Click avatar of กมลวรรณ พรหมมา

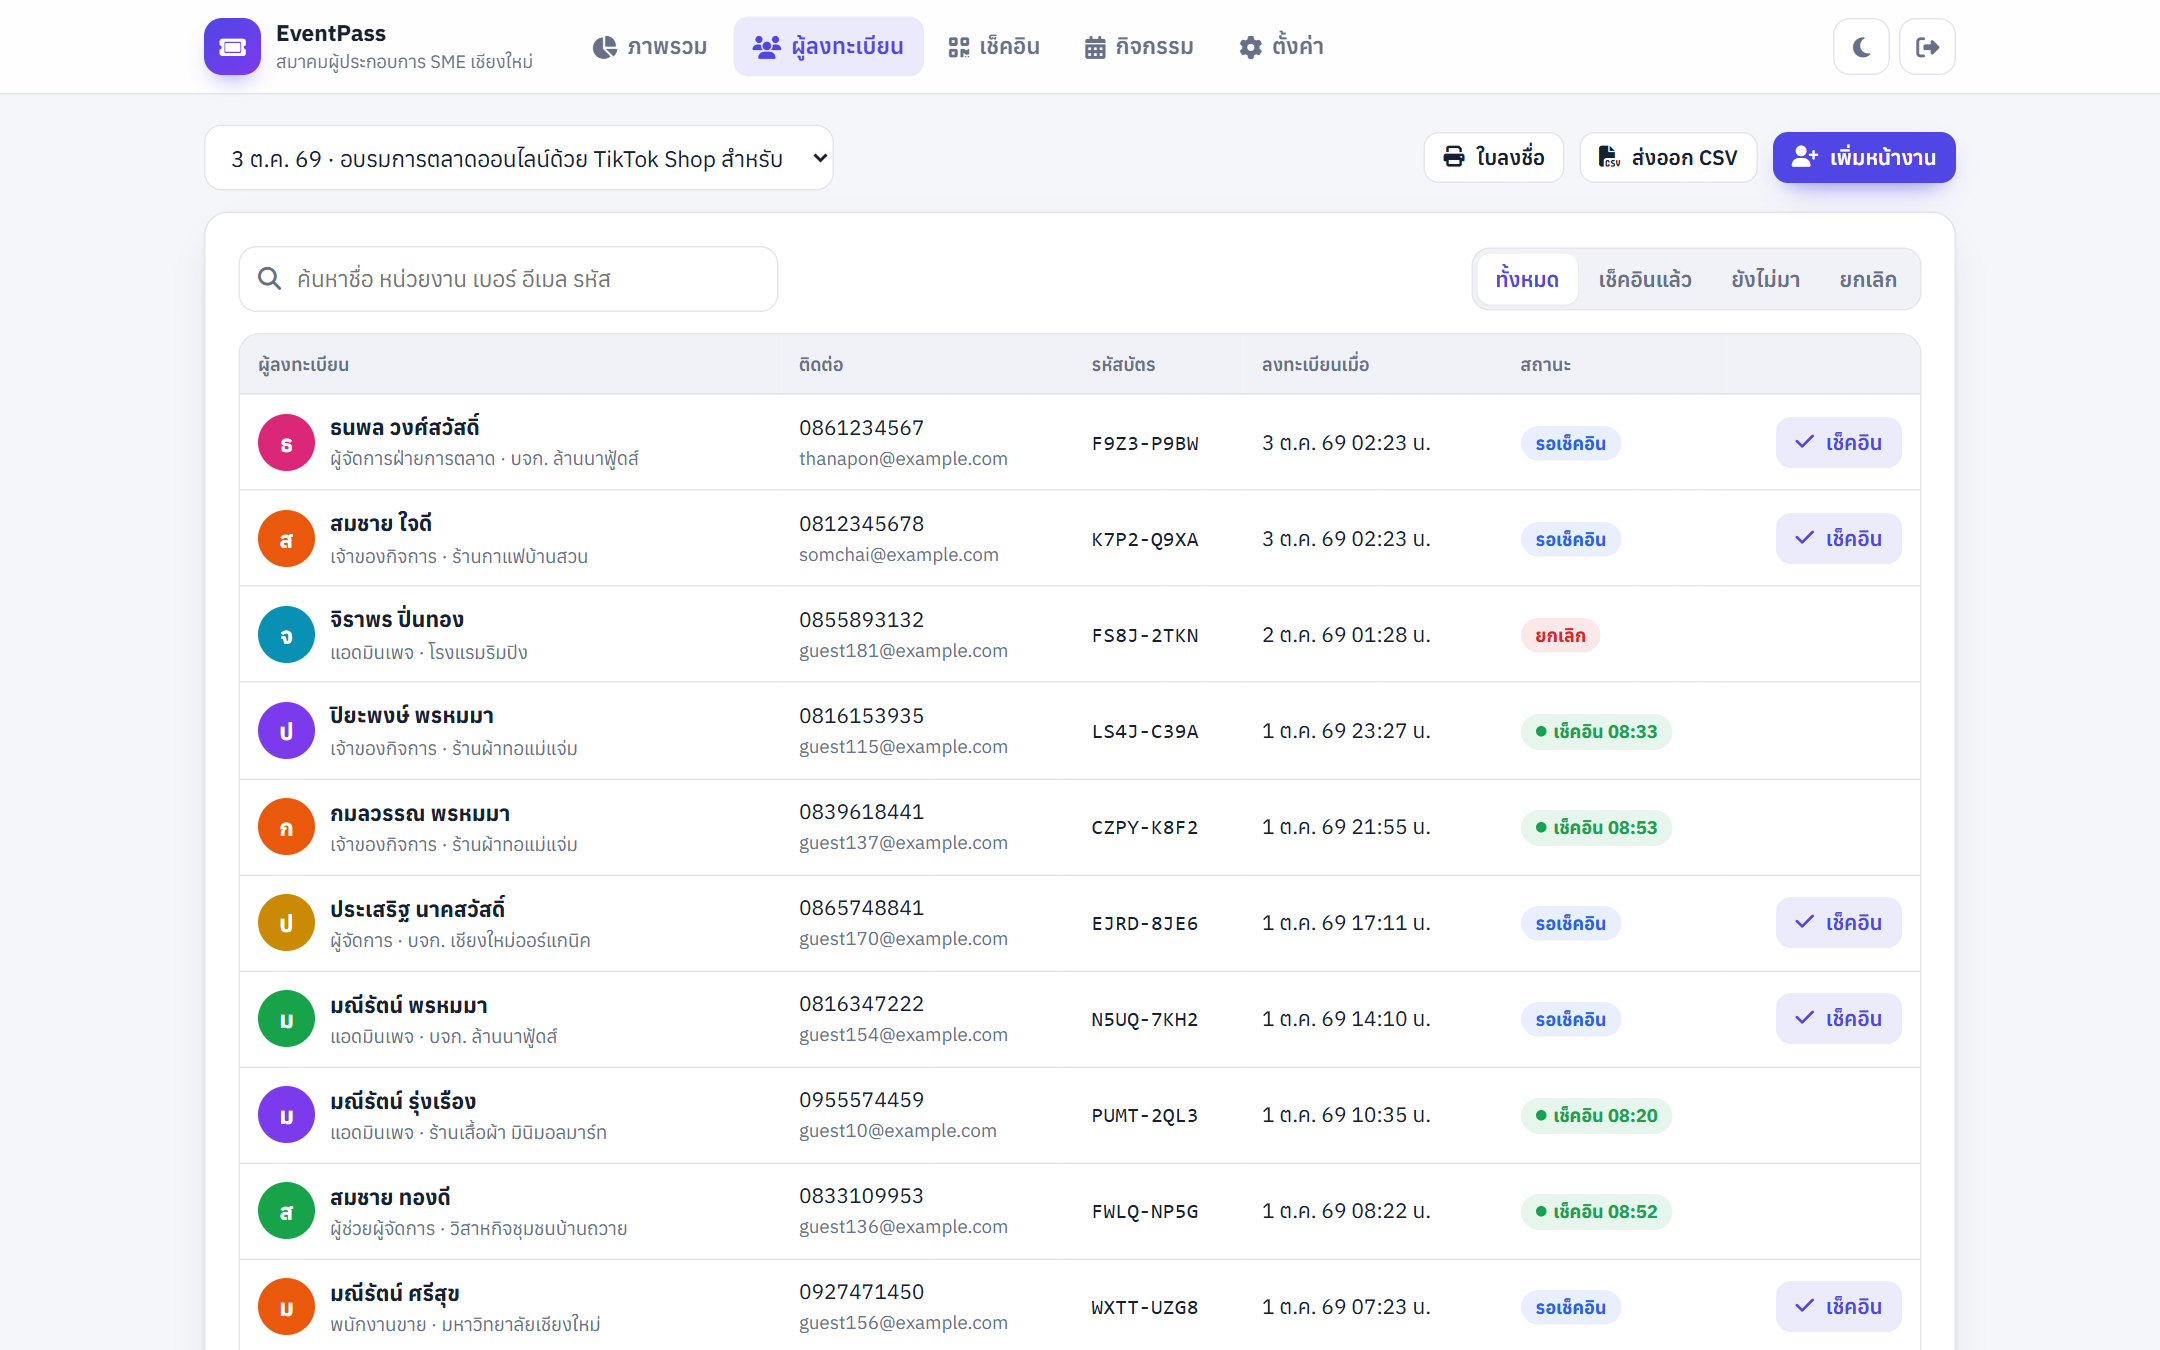pyautogui.click(x=287, y=827)
